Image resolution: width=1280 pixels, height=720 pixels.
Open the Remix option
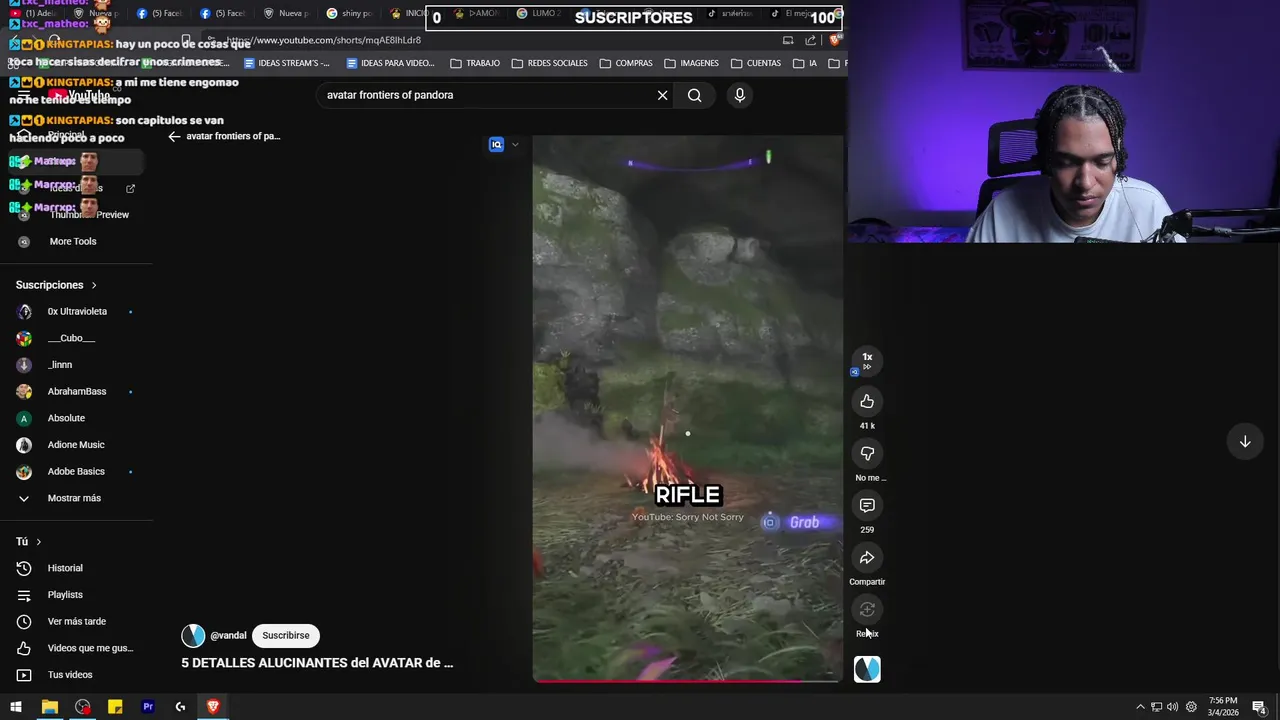pyautogui.click(x=867, y=609)
